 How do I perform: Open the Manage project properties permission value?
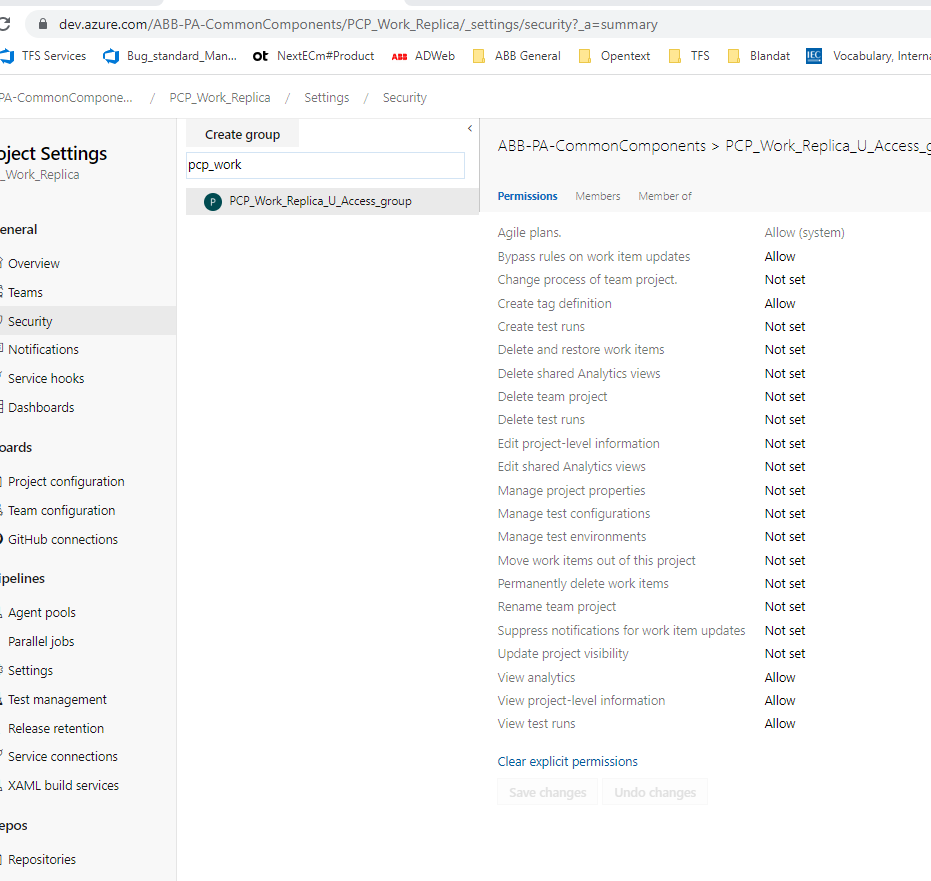click(x=785, y=490)
